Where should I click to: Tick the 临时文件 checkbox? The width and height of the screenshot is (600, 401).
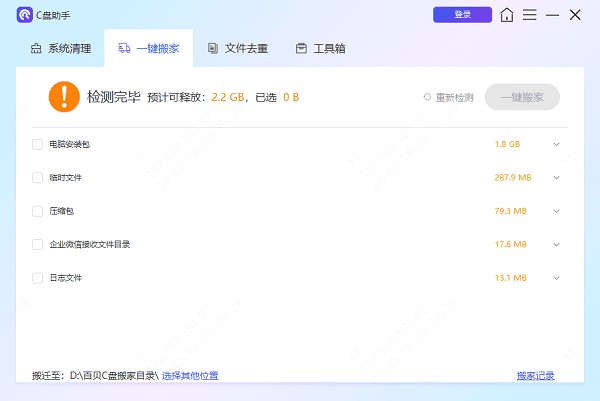(37, 178)
